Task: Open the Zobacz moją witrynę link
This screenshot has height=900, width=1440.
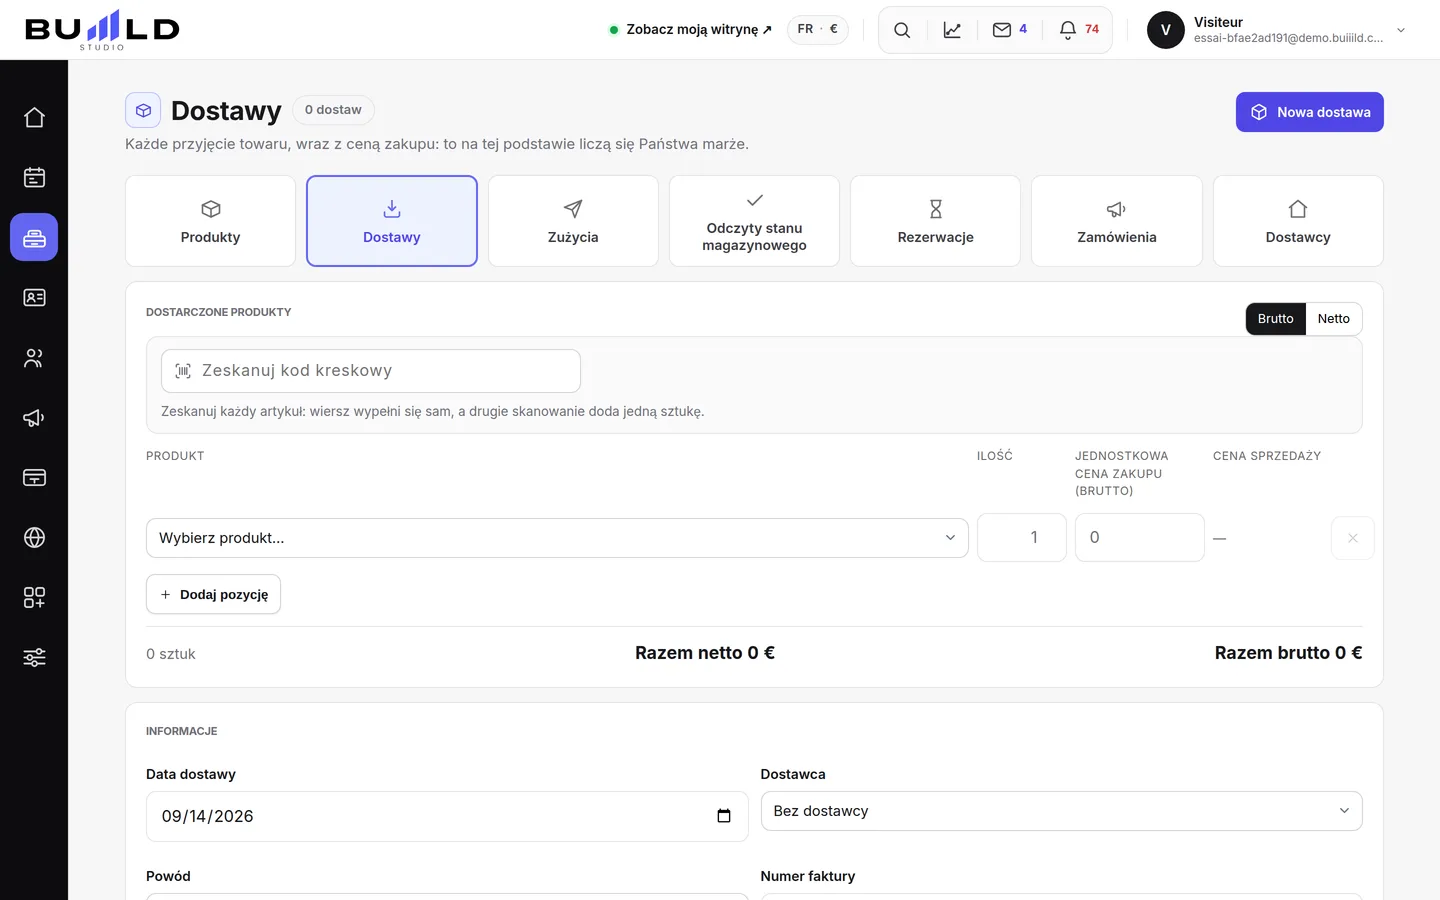Action: (691, 30)
